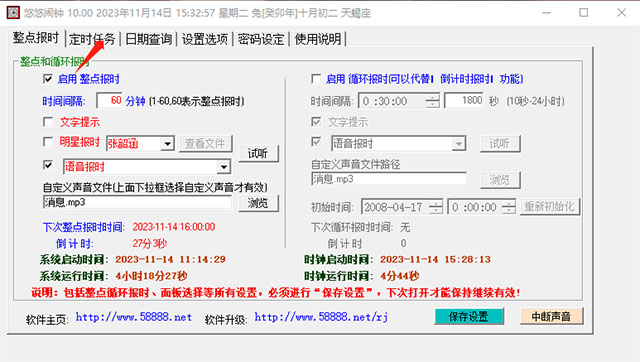Click system uptime 4小时18分27秒
The width and height of the screenshot is (640, 362).
[x=151, y=276]
